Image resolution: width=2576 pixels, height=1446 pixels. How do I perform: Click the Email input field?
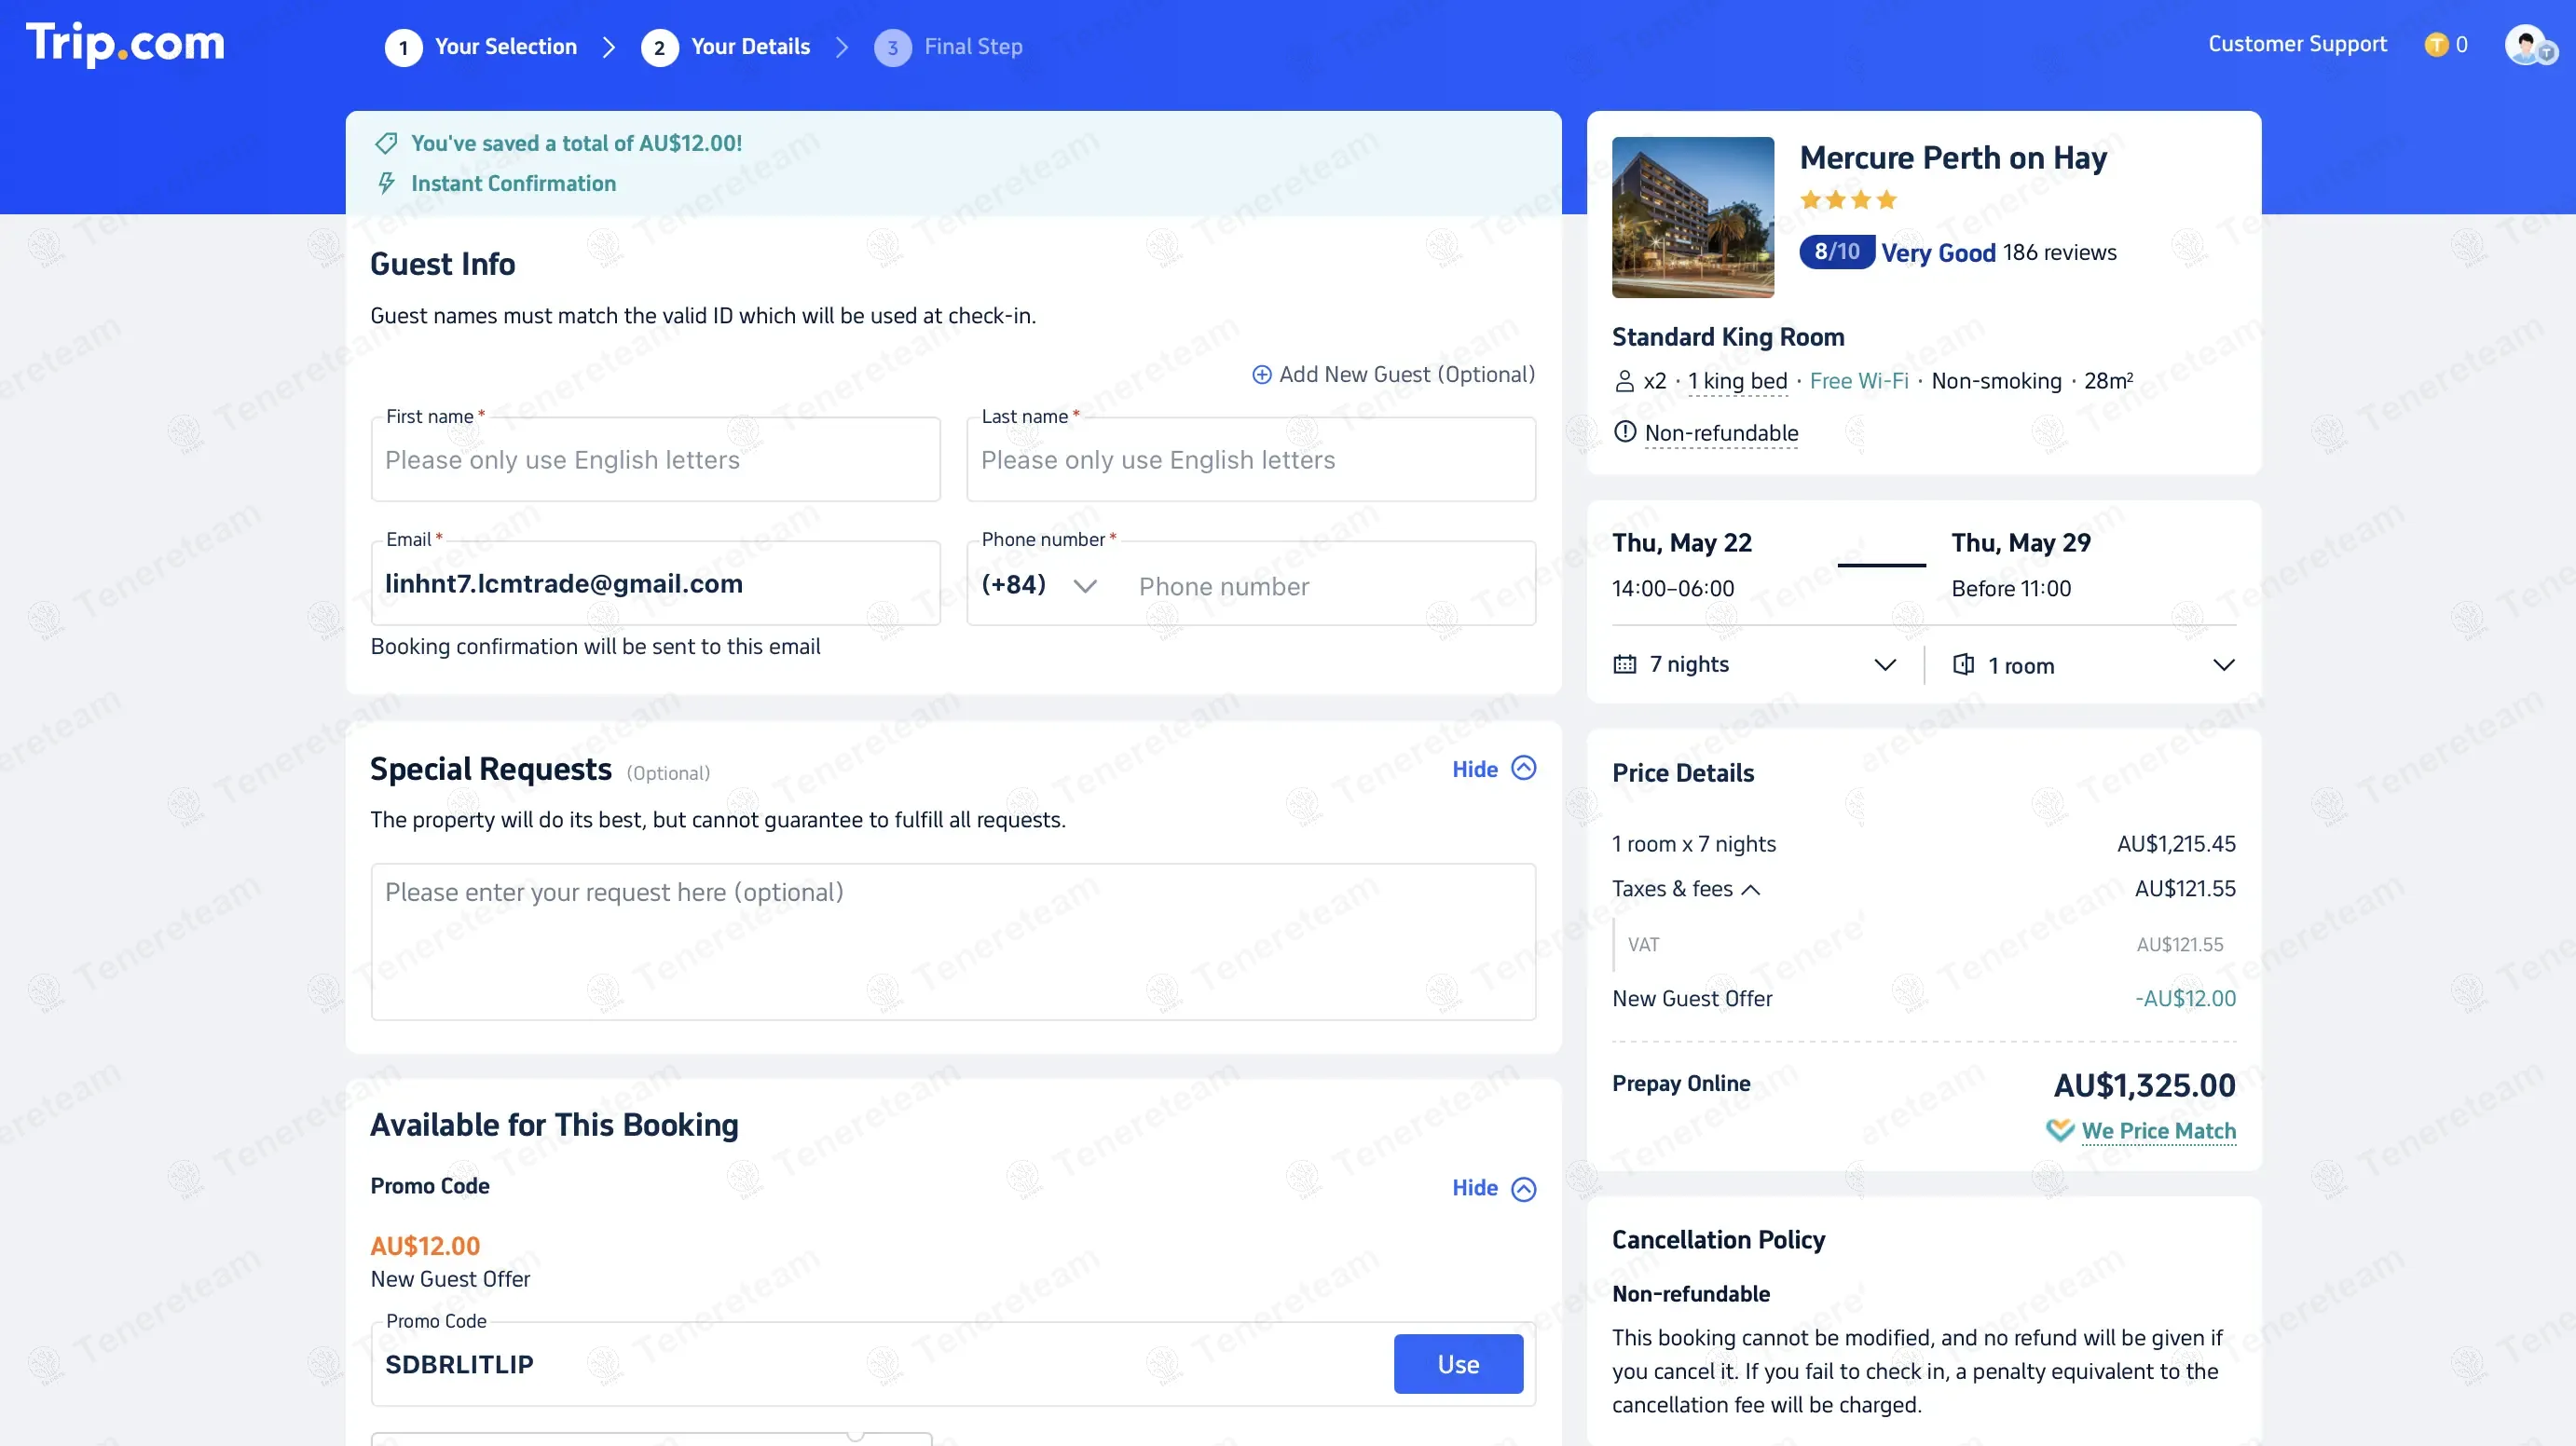point(655,584)
